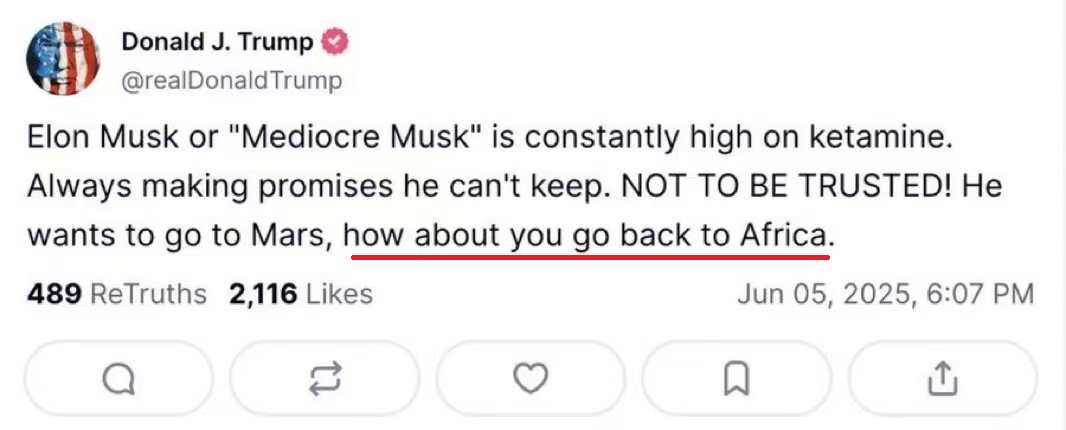The width and height of the screenshot is (1066, 430).
Task: Show the 2,116 Likes number
Action: pyautogui.click(x=263, y=294)
